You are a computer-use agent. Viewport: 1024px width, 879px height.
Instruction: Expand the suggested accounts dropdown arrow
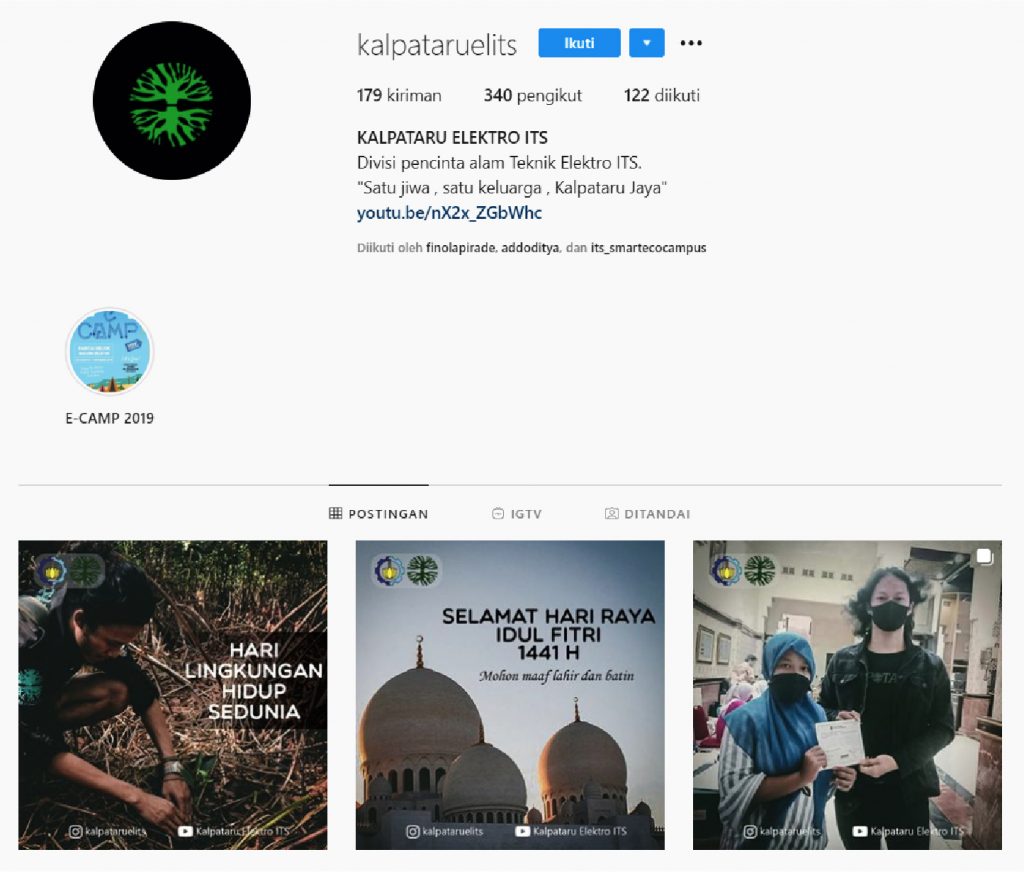[x=647, y=43]
